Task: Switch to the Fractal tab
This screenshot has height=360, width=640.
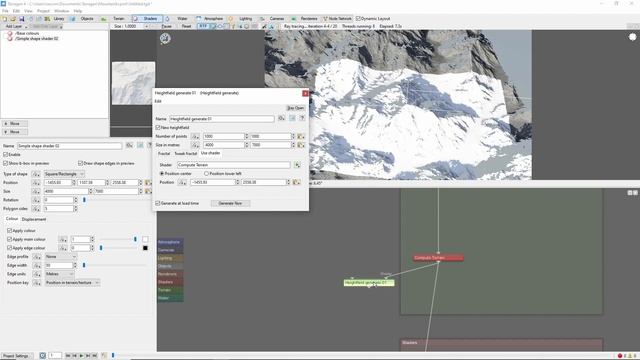Action: point(164,153)
